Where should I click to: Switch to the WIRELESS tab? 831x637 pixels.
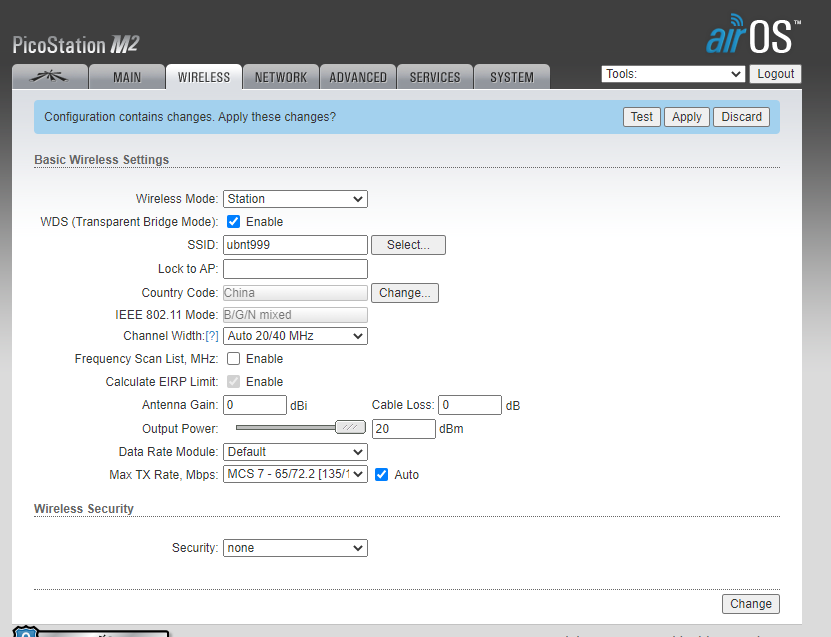tap(204, 77)
